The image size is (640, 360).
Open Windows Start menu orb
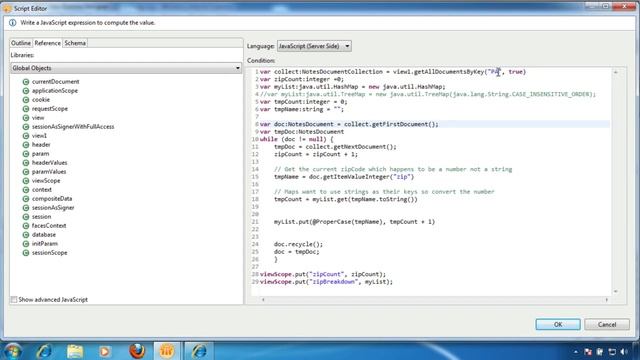(x=13, y=351)
